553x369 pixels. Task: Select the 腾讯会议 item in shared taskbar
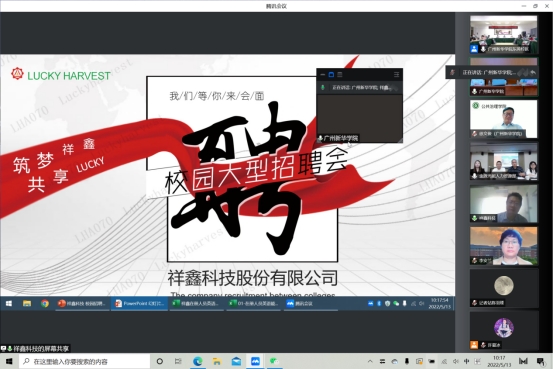pos(310,303)
